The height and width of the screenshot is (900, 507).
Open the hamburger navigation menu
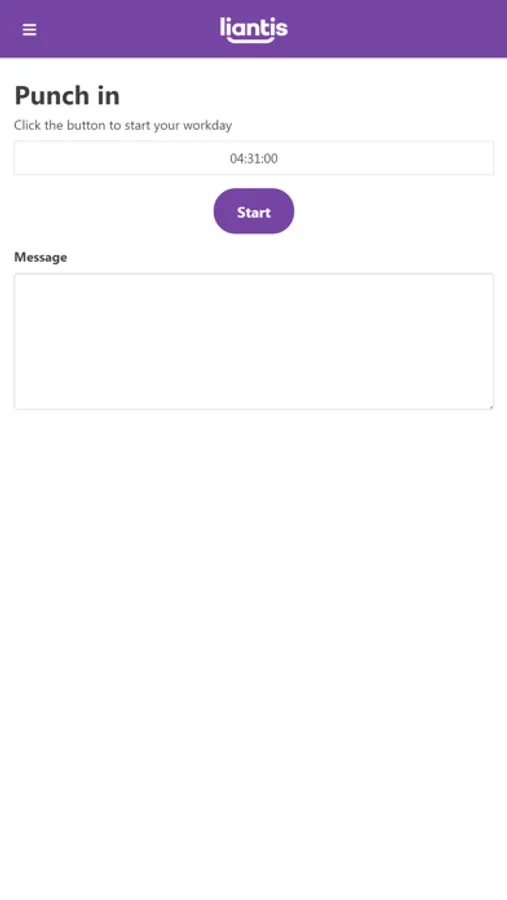point(29,30)
